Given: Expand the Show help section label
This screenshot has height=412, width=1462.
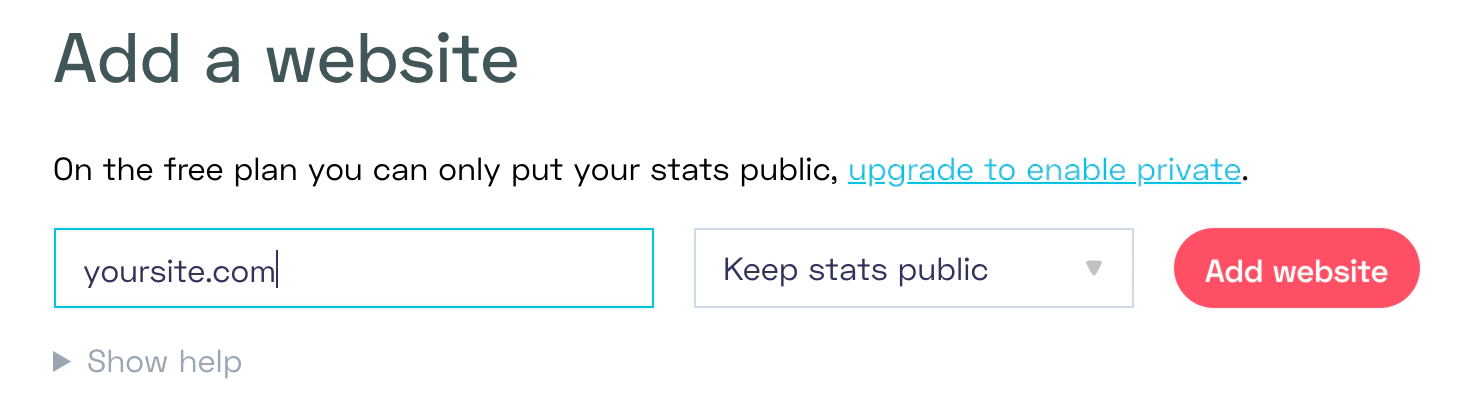Looking at the screenshot, I should pyautogui.click(x=164, y=361).
